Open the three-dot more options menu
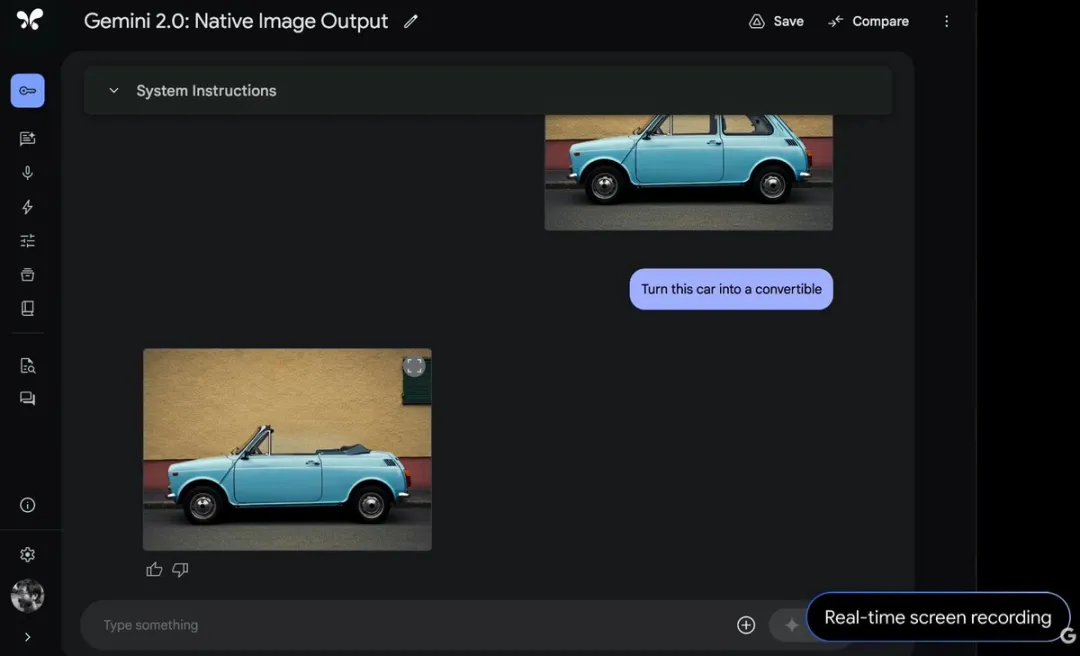1080x656 pixels. [x=946, y=22]
